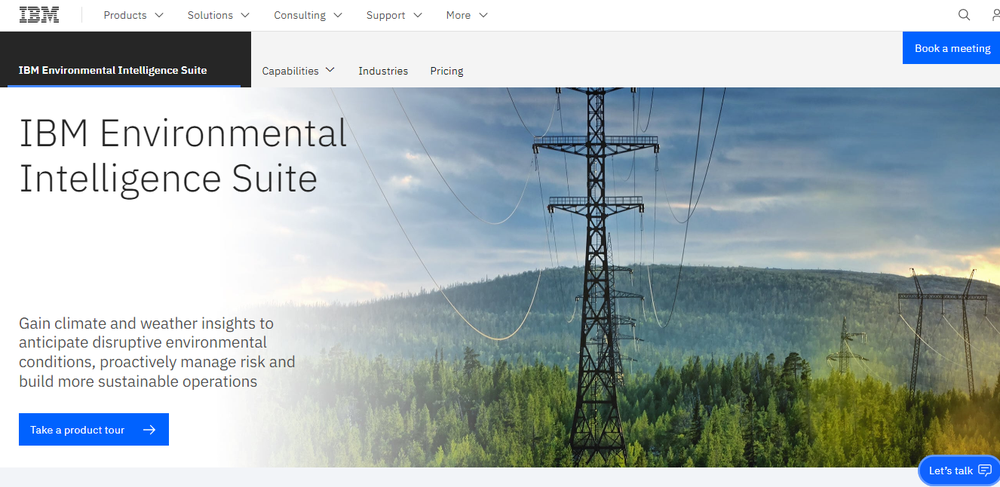Image resolution: width=1000 pixels, height=487 pixels.
Task: Open the Solutions menu
Action: [218, 15]
